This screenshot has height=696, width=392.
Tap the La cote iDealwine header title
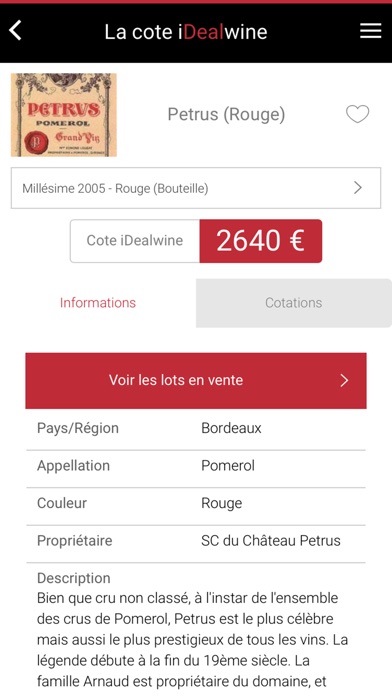coord(186,32)
